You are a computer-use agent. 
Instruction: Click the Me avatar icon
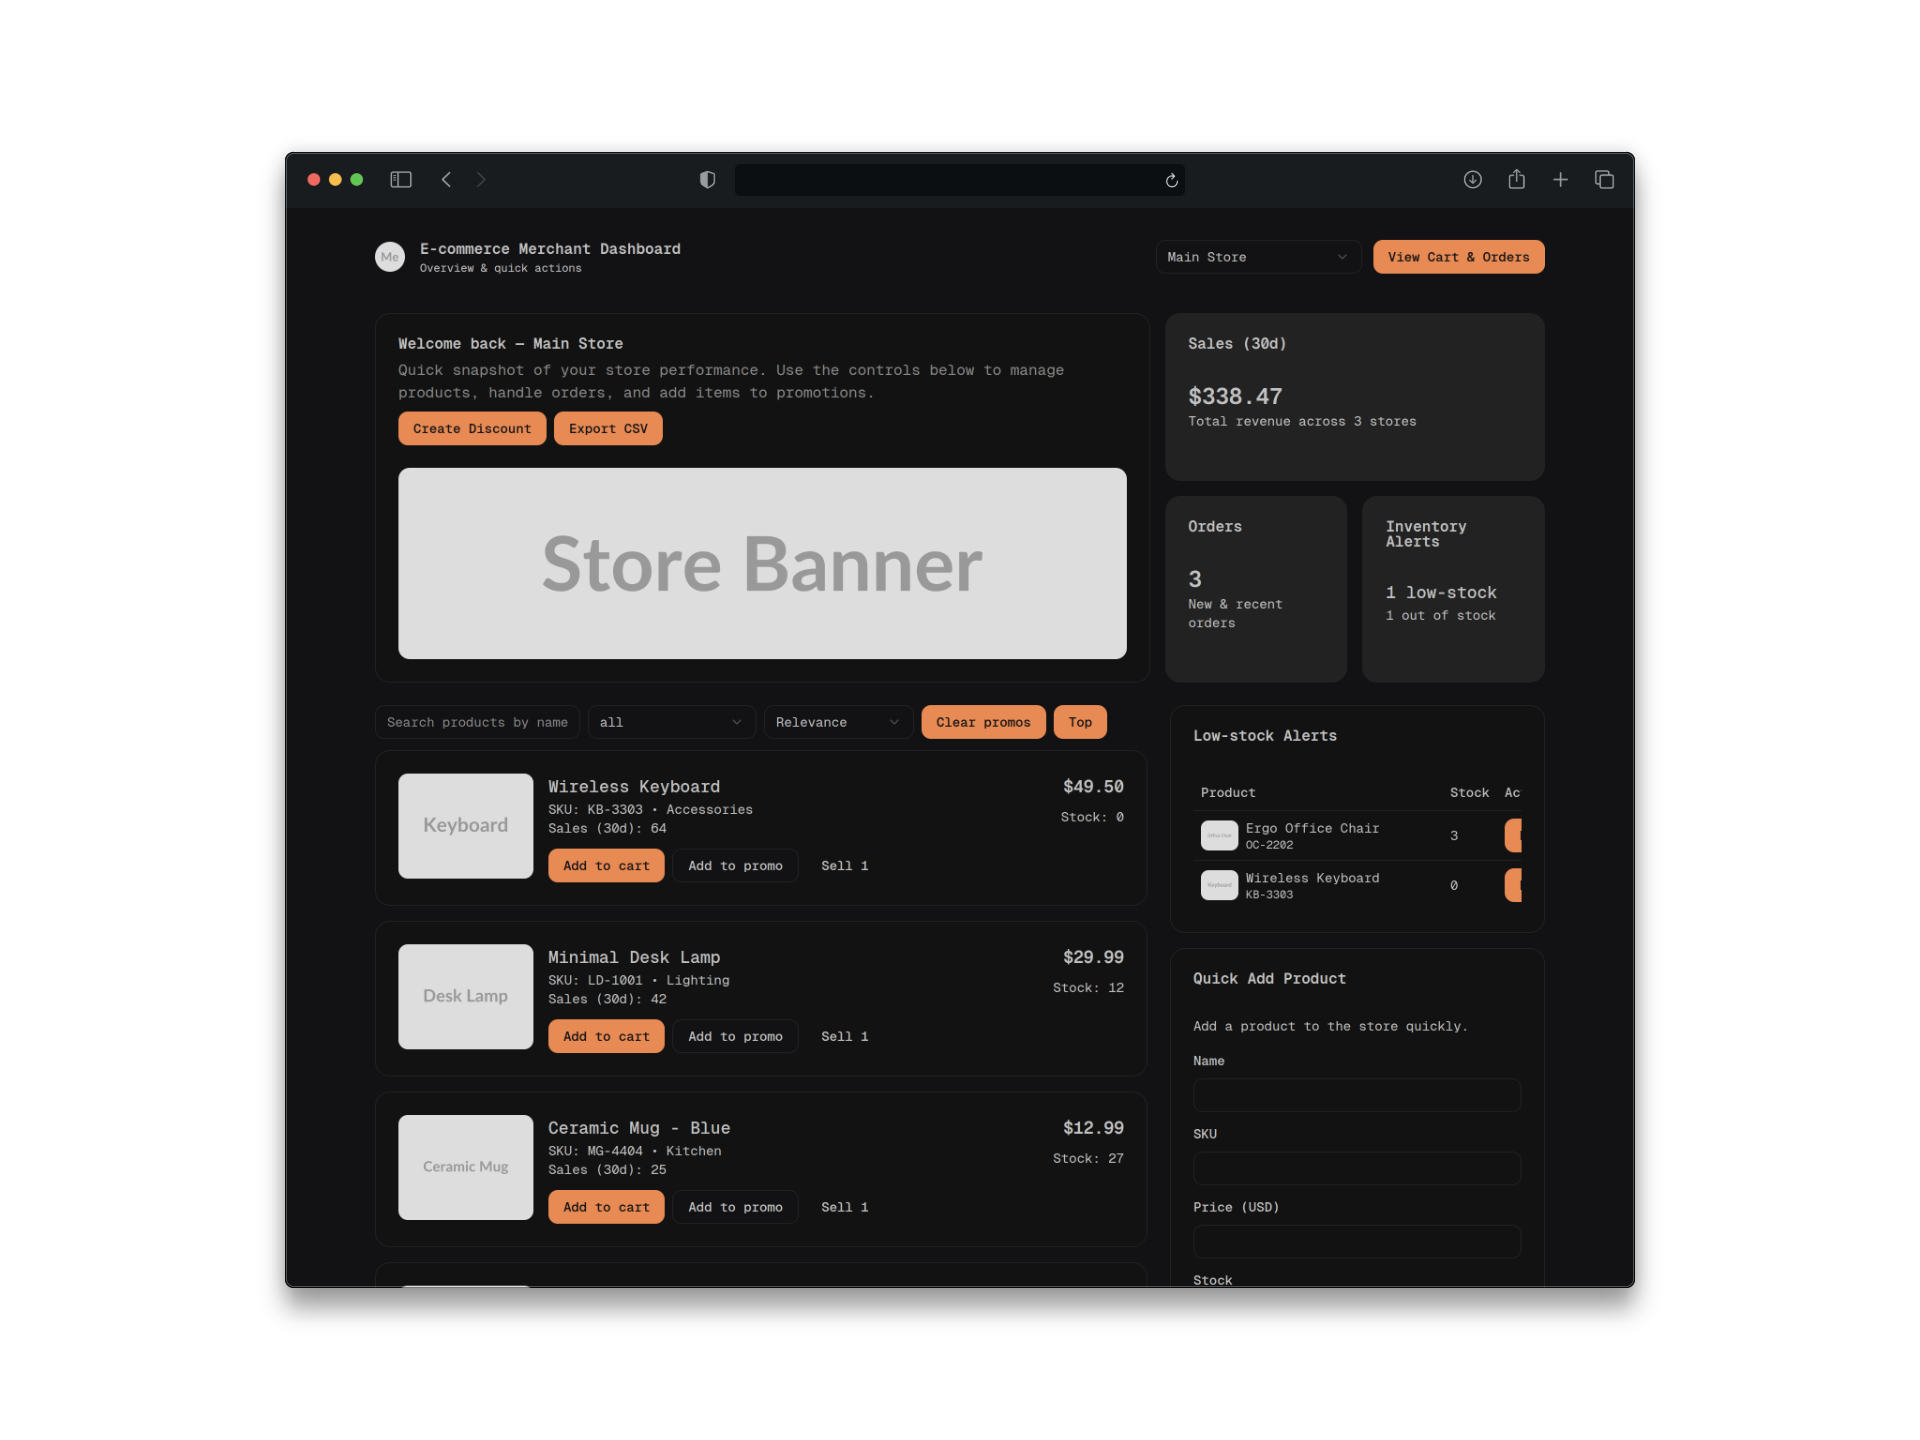tap(390, 257)
